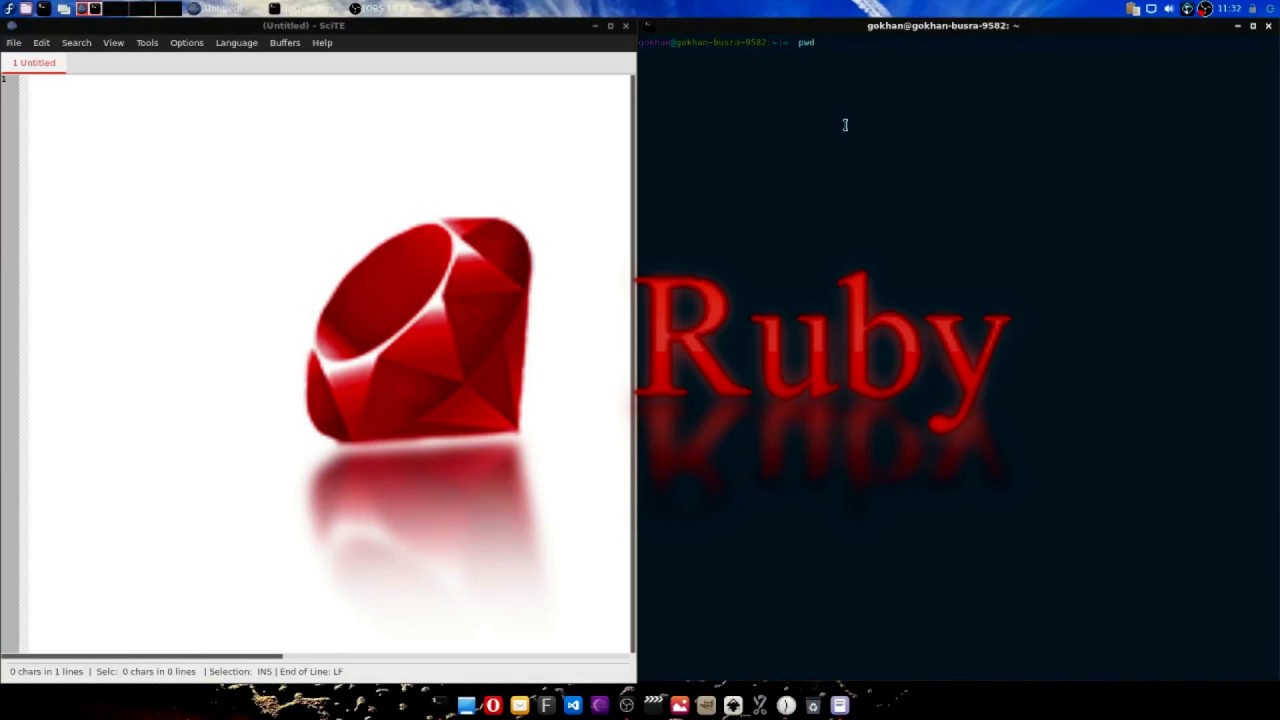The image size is (1280, 720).
Task: Open the Options menu in SciTE
Action: [x=187, y=42]
